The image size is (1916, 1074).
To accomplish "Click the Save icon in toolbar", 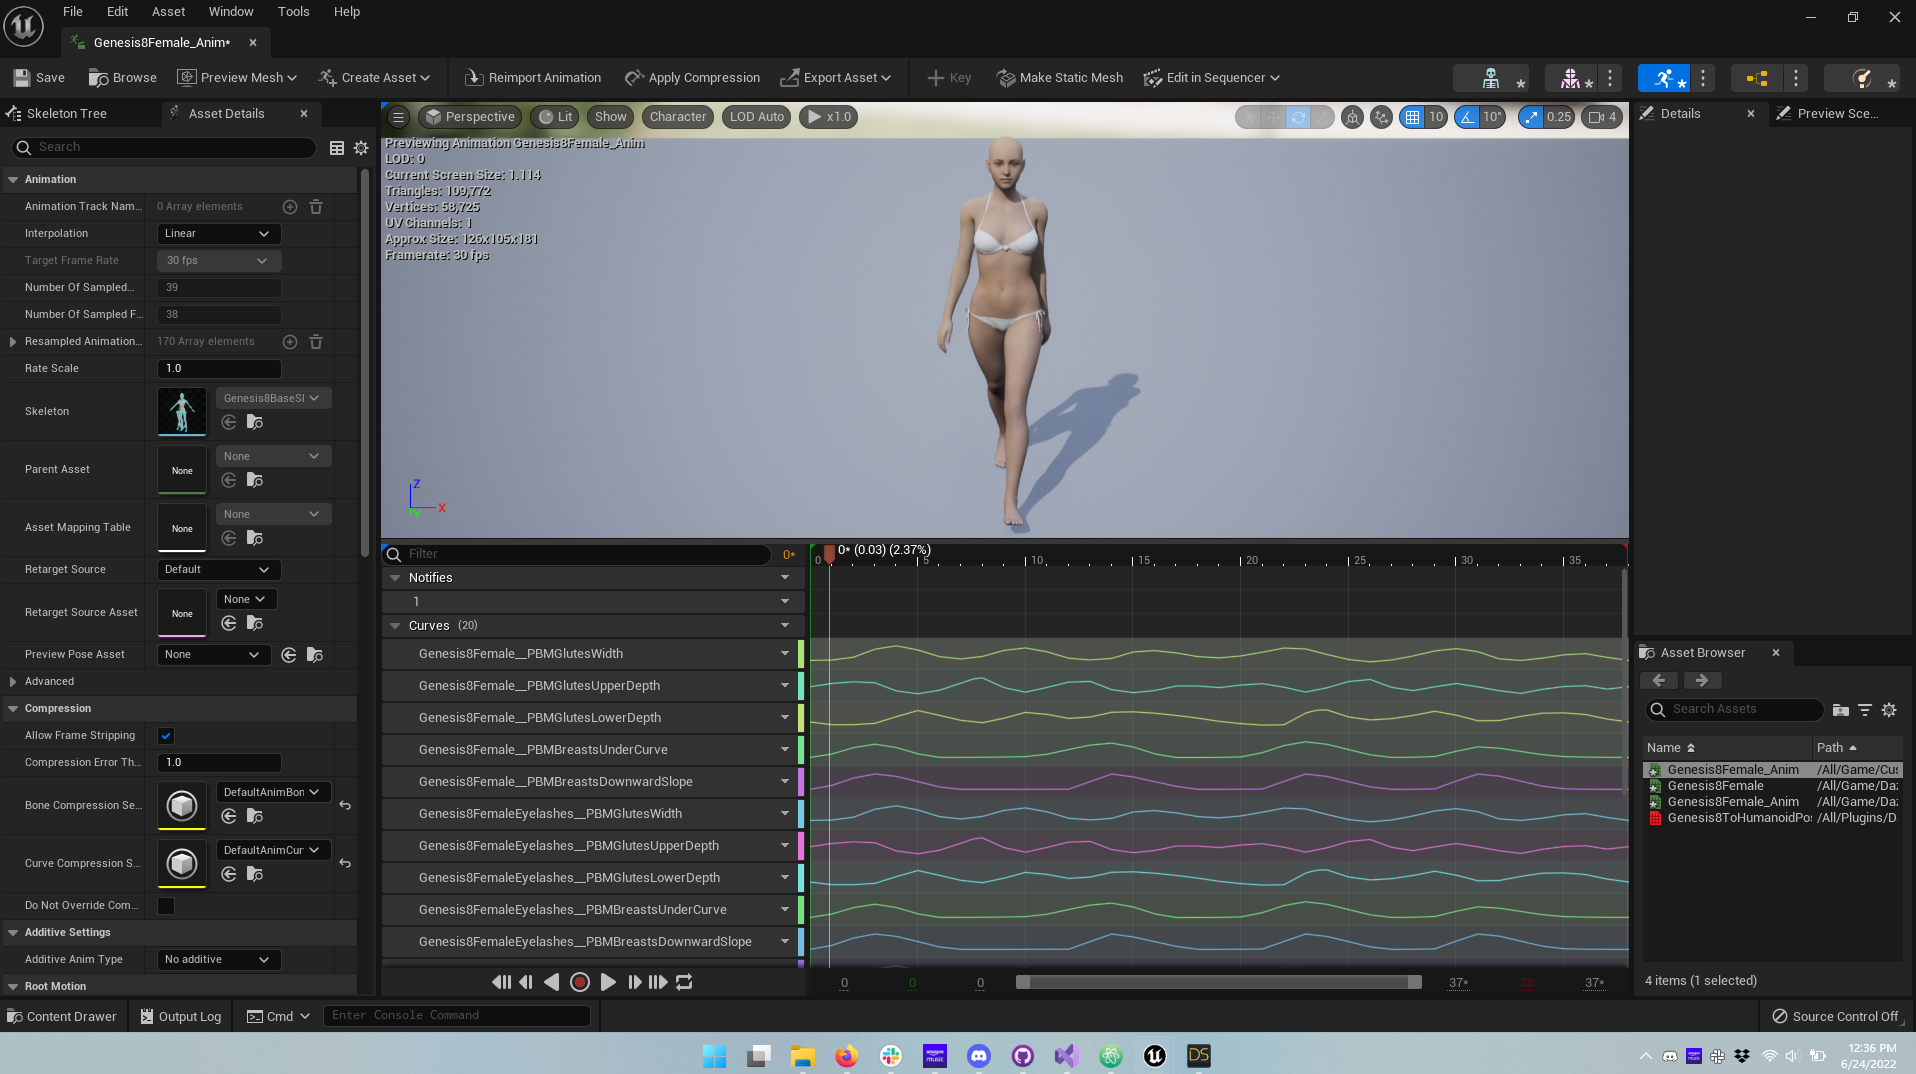I will click(22, 78).
